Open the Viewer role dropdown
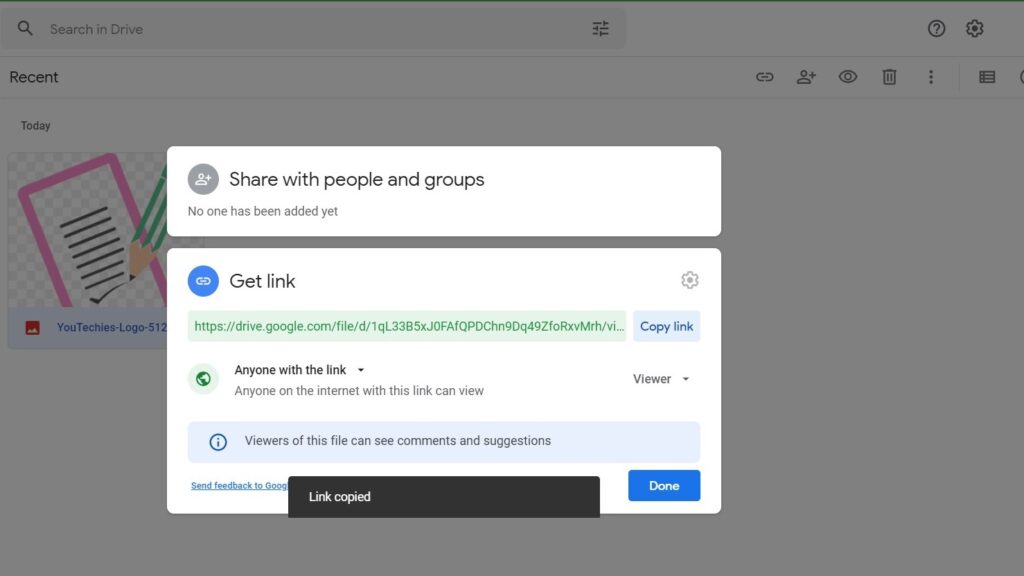The height and width of the screenshot is (576, 1024). pos(661,379)
